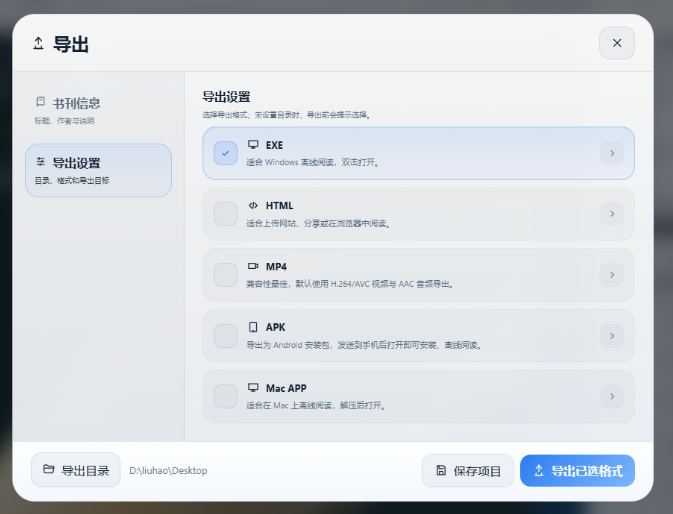Image resolution: width=673 pixels, height=514 pixels.
Task: Click the monitor icon beside EXE
Action: (x=253, y=145)
